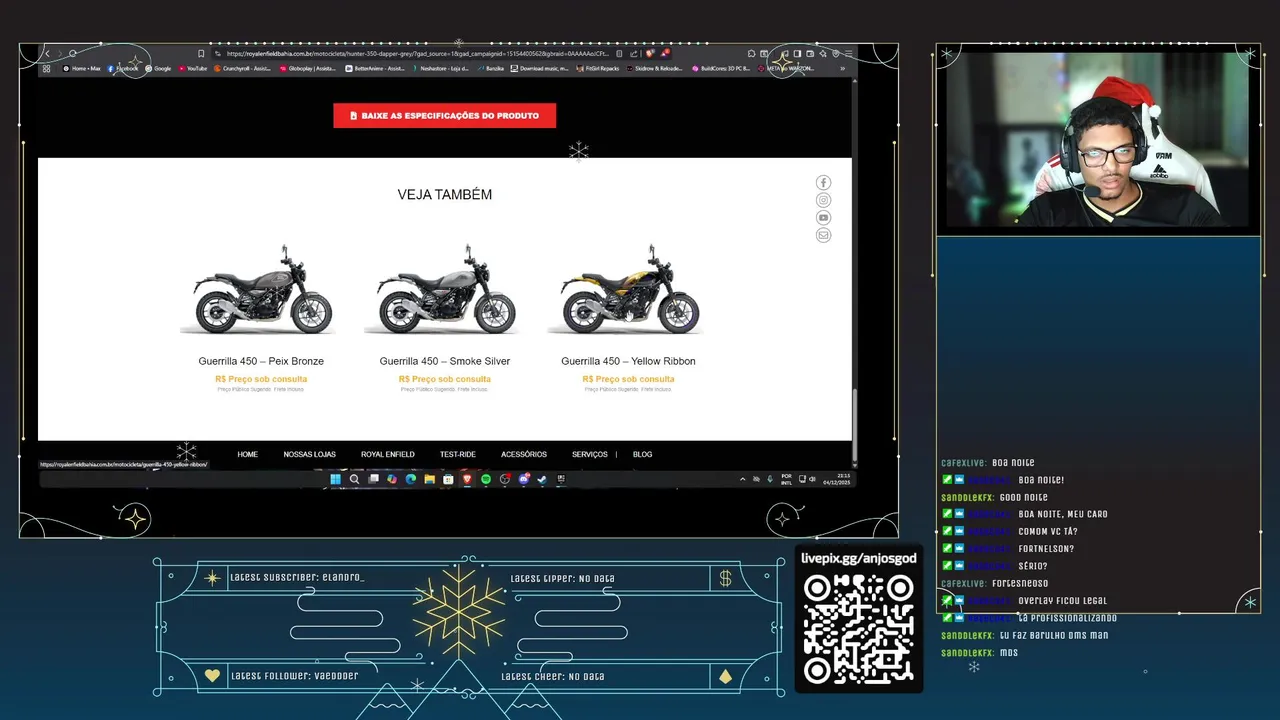The image size is (1280, 720).
Task: Open the FitGirl Repacks bookmark
Action: tap(598, 68)
